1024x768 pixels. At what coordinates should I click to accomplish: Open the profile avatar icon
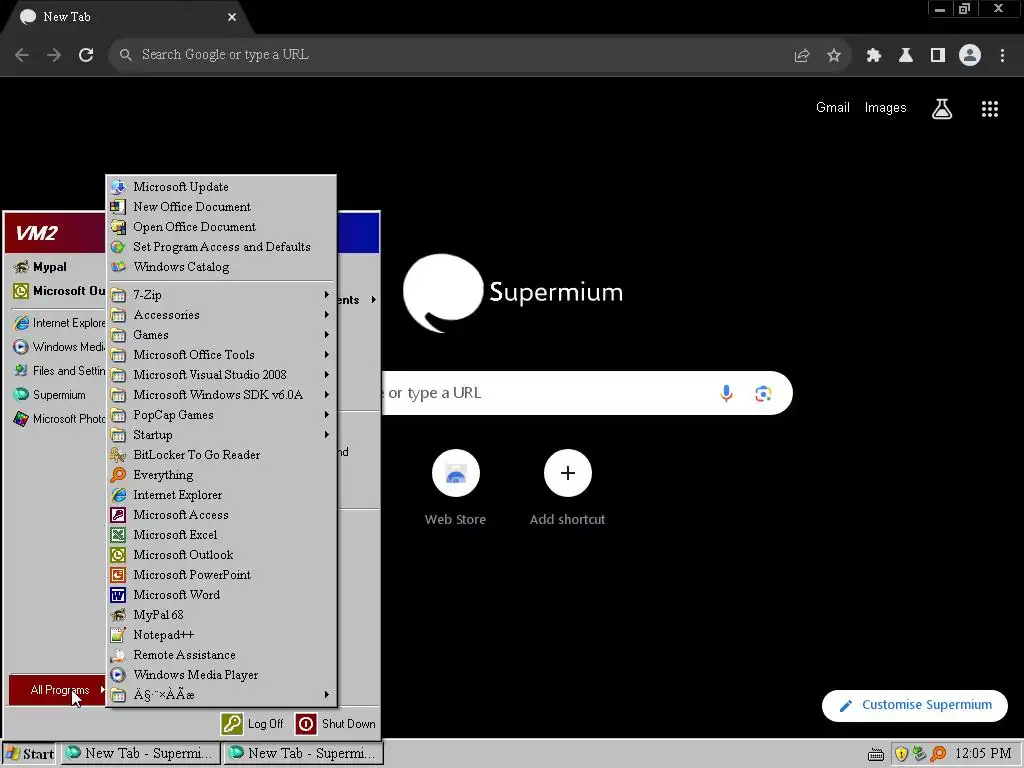[x=970, y=55]
